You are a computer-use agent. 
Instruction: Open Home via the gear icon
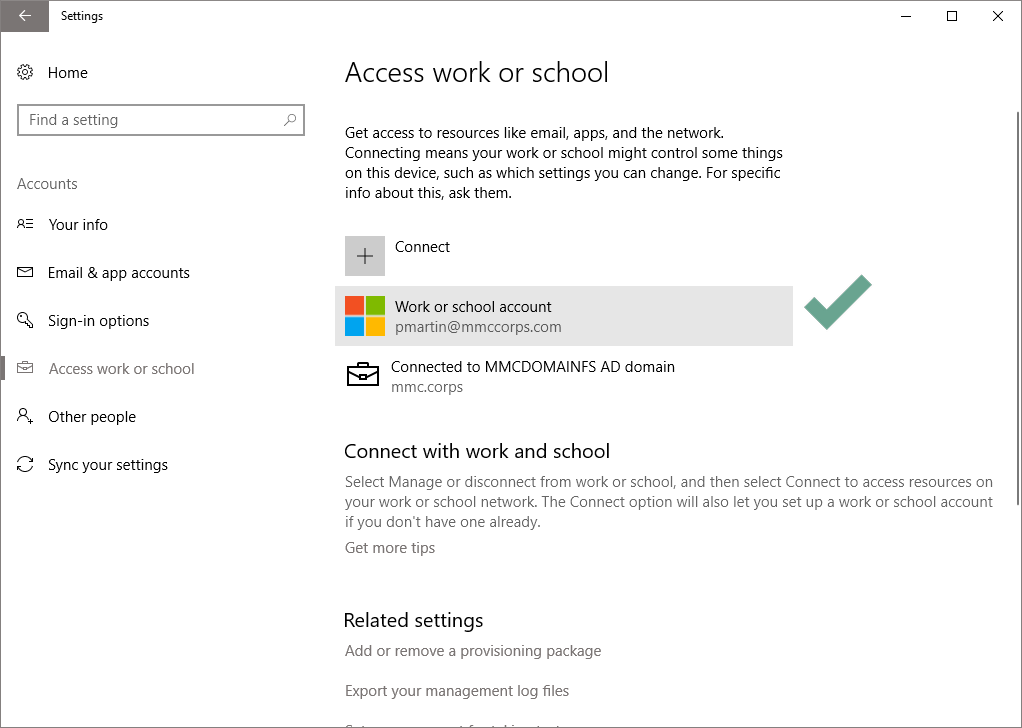pos(24,72)
